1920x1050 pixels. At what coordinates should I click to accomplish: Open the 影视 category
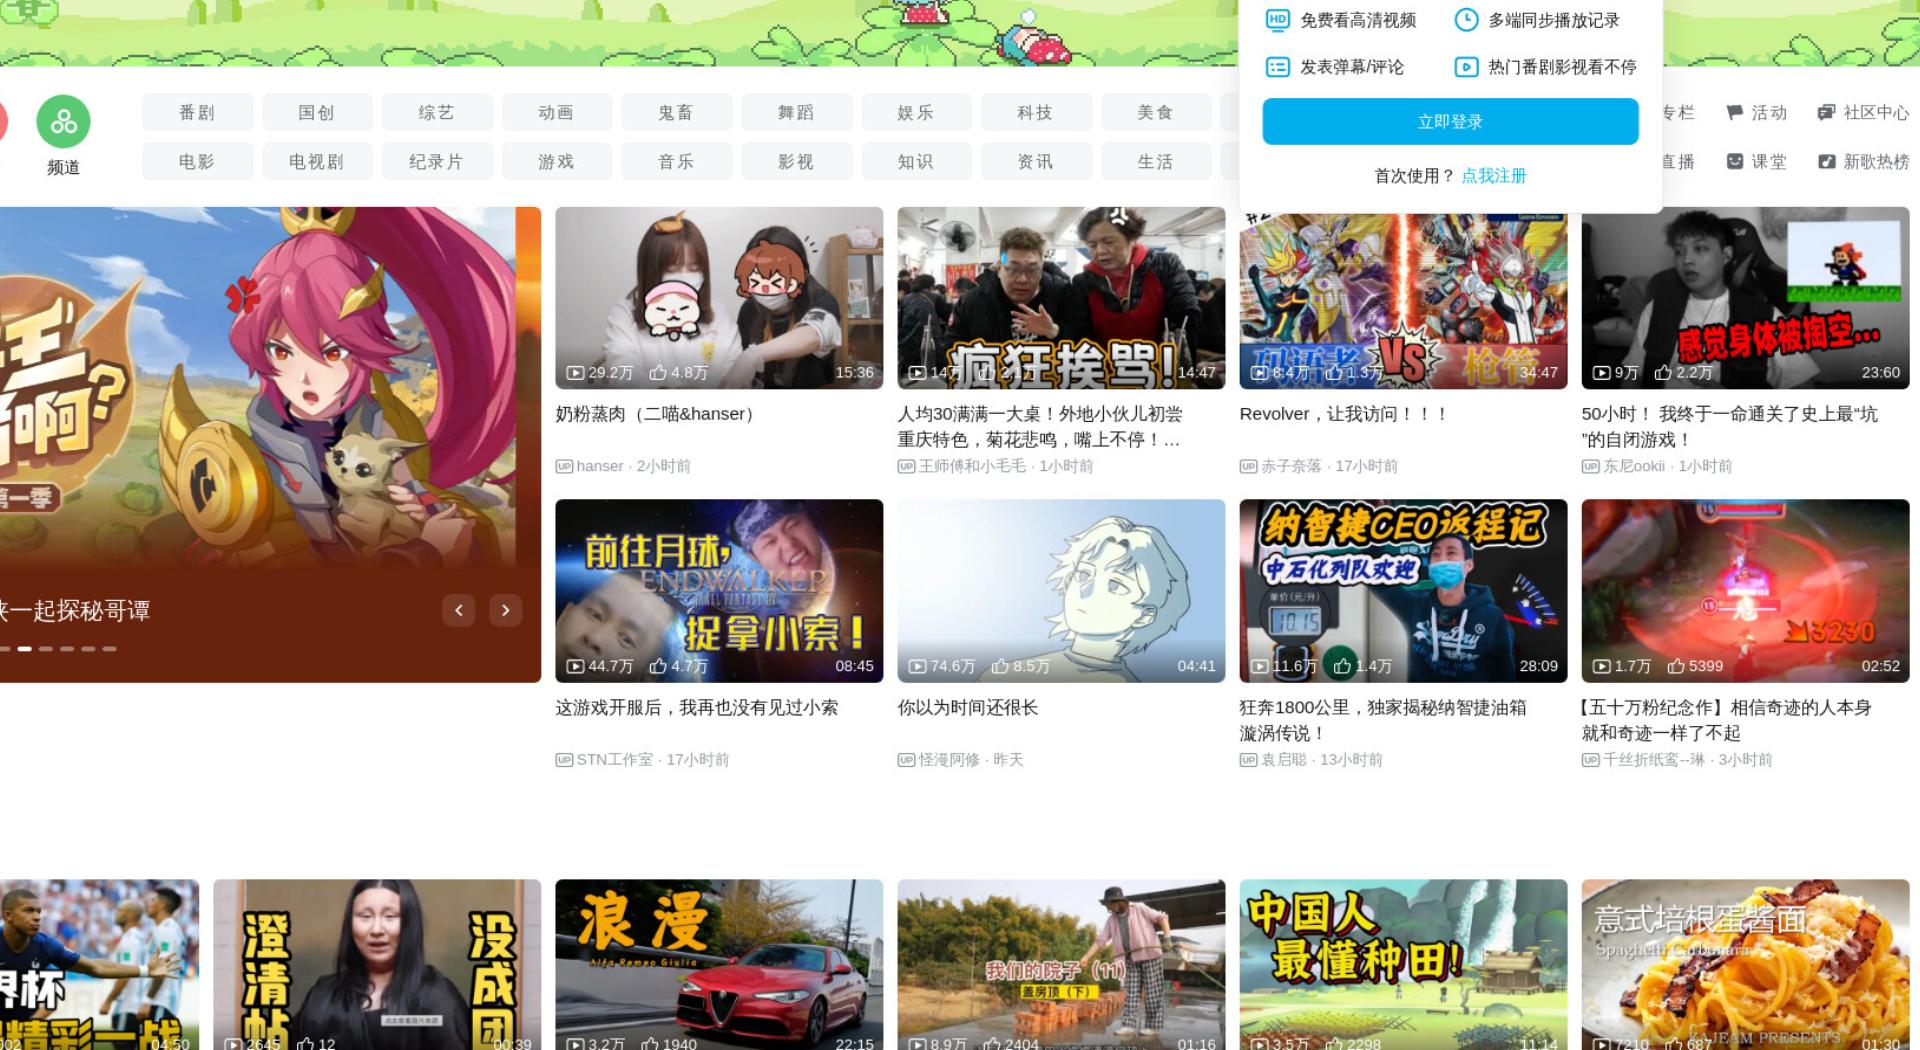pos(797,161)
